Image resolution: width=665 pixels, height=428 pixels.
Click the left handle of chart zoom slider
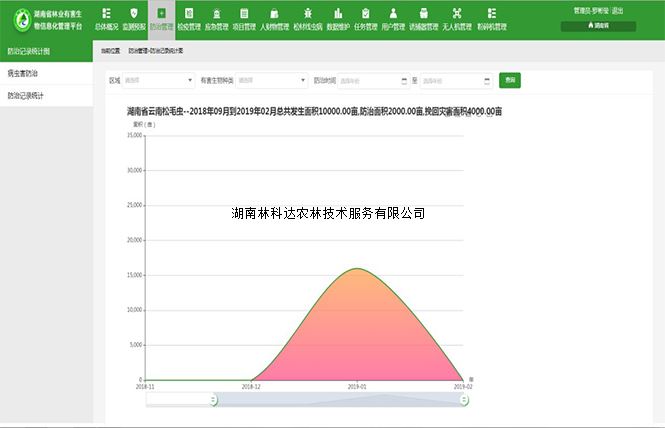(213, 400)
